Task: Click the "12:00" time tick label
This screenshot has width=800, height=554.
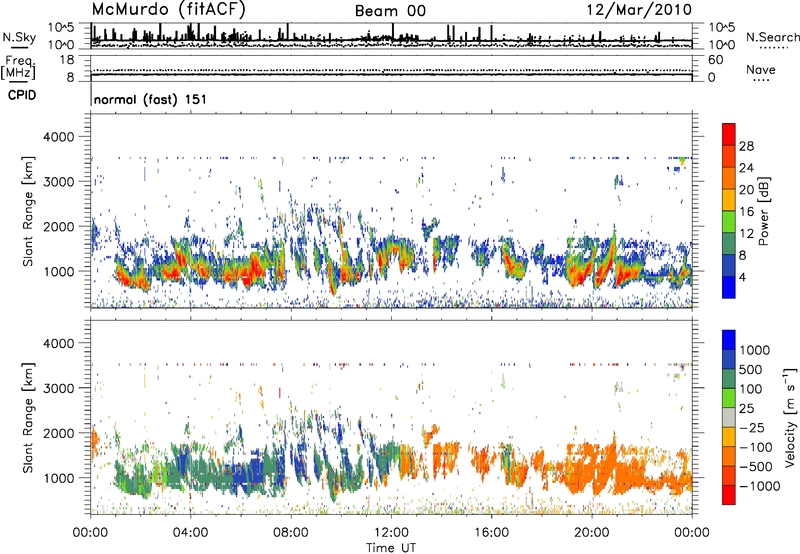Action: tap(391, 533)
